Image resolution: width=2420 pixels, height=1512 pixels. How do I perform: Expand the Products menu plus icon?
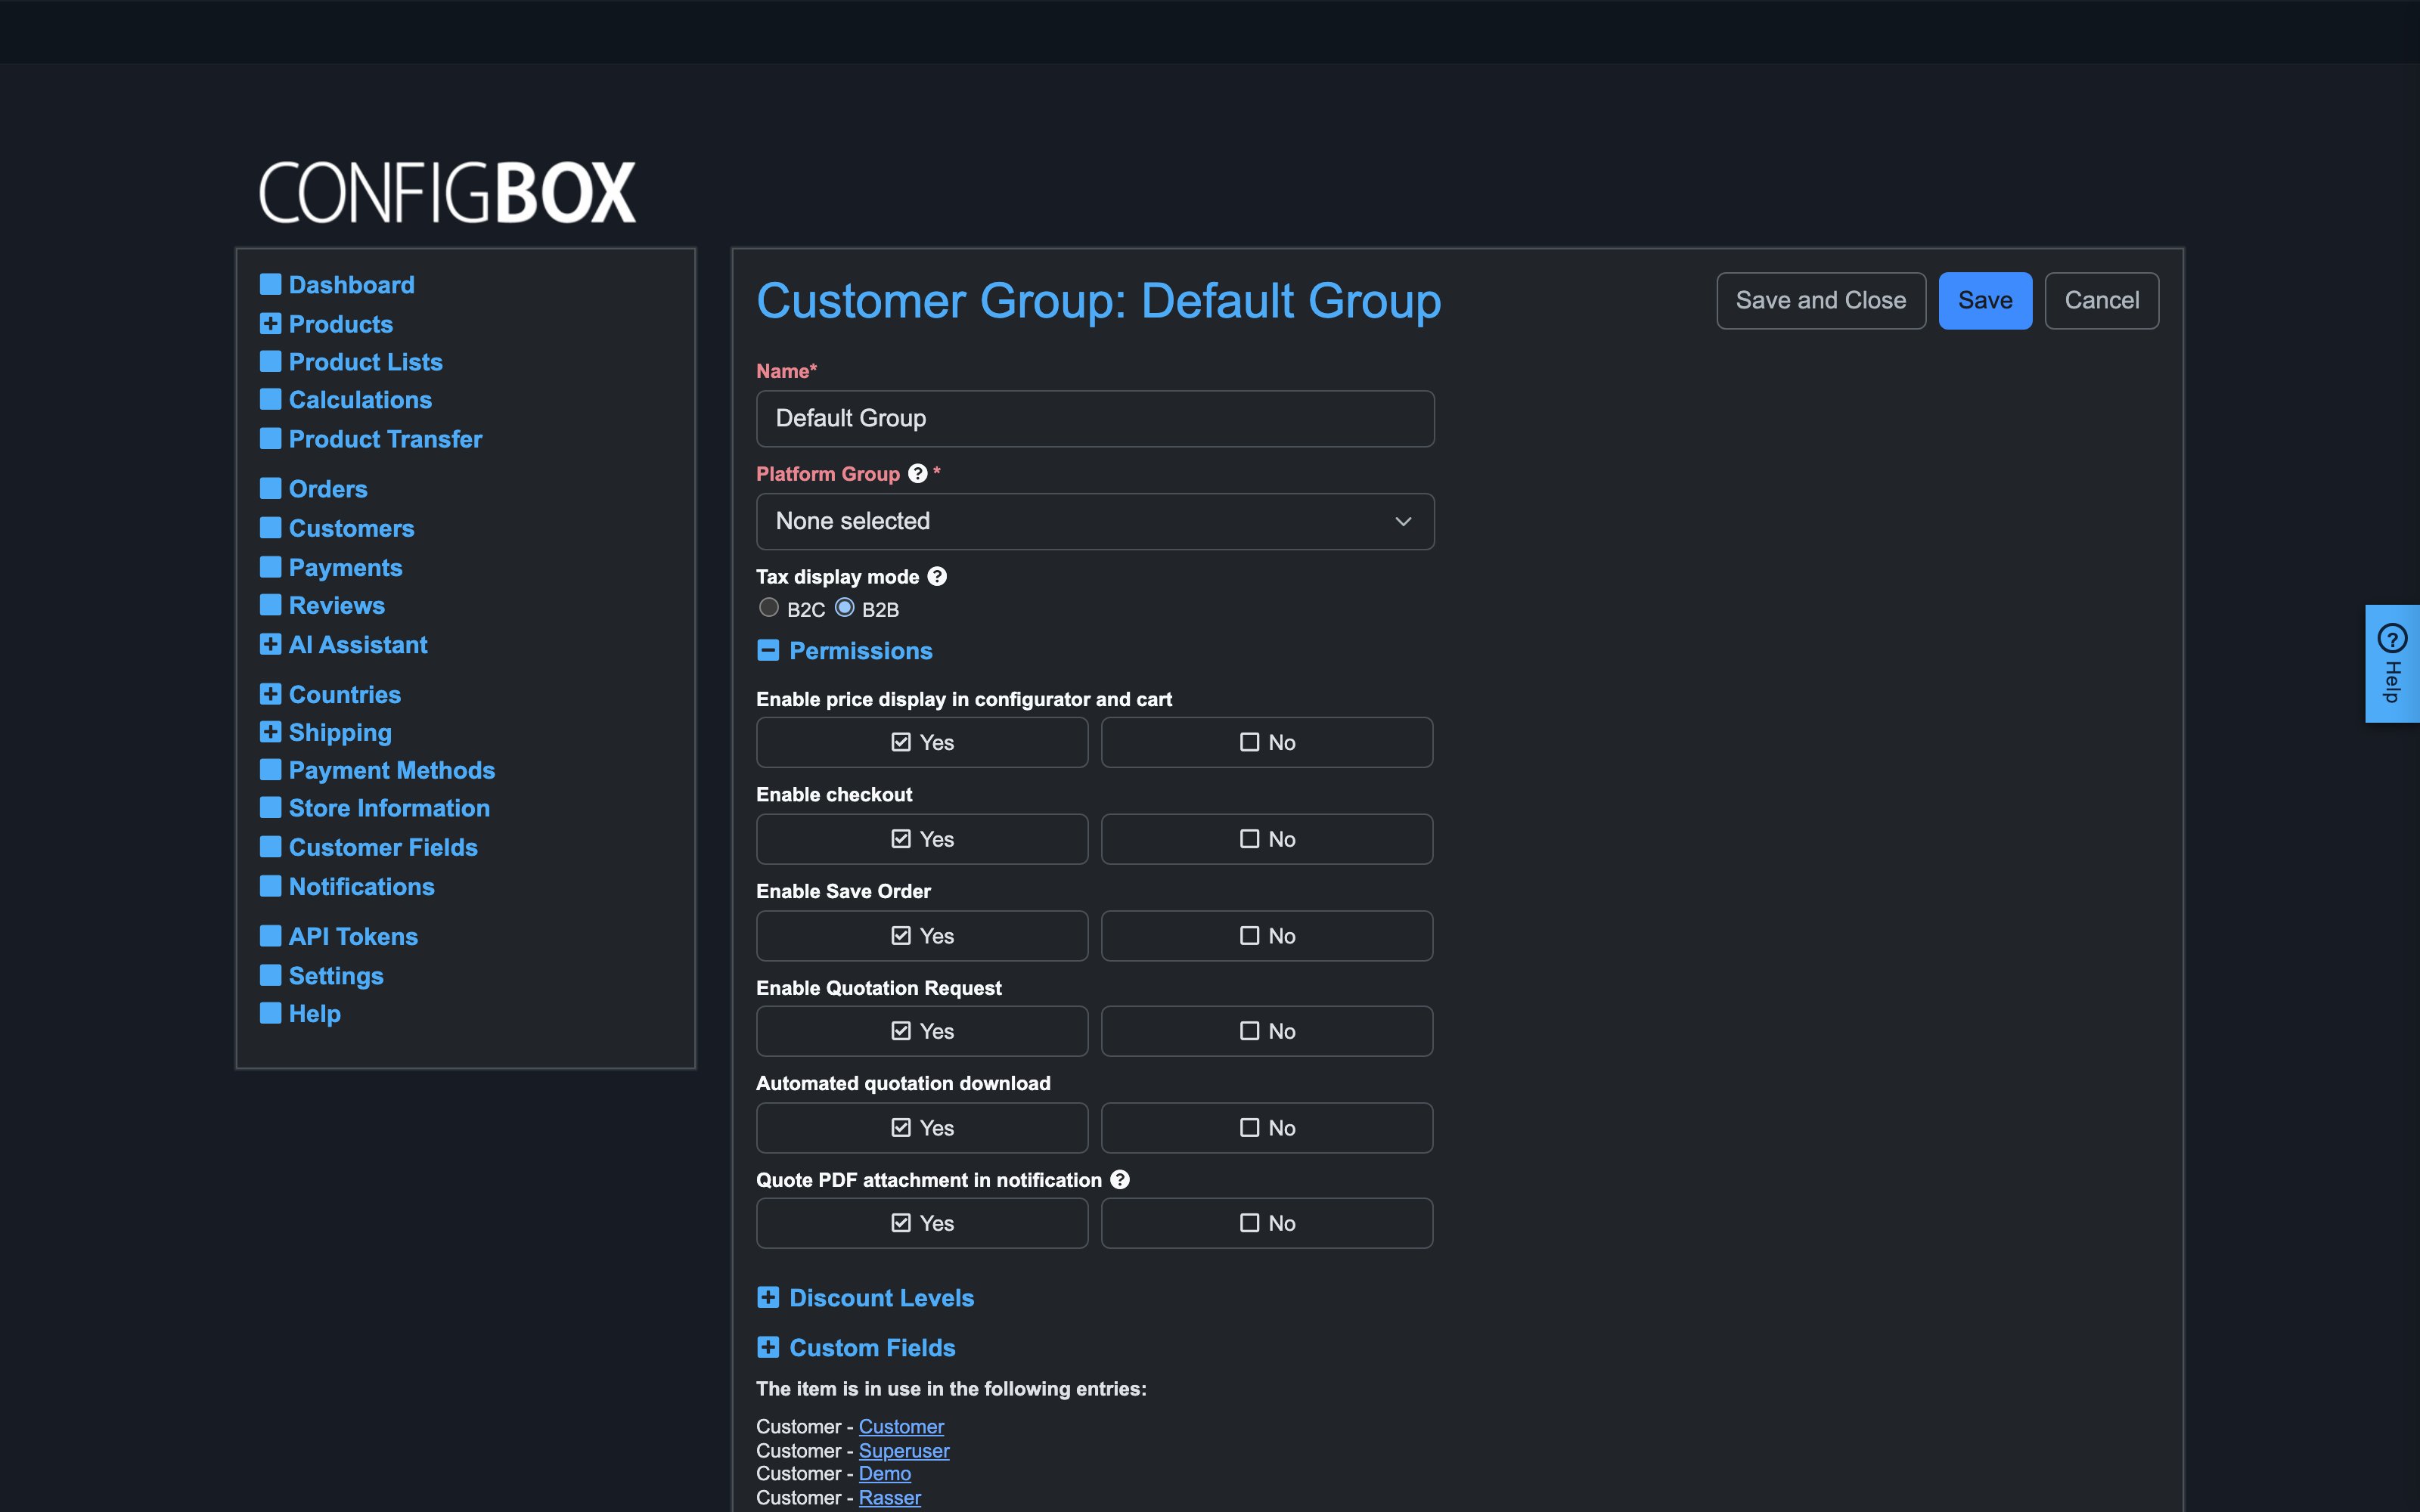point(270,323)
